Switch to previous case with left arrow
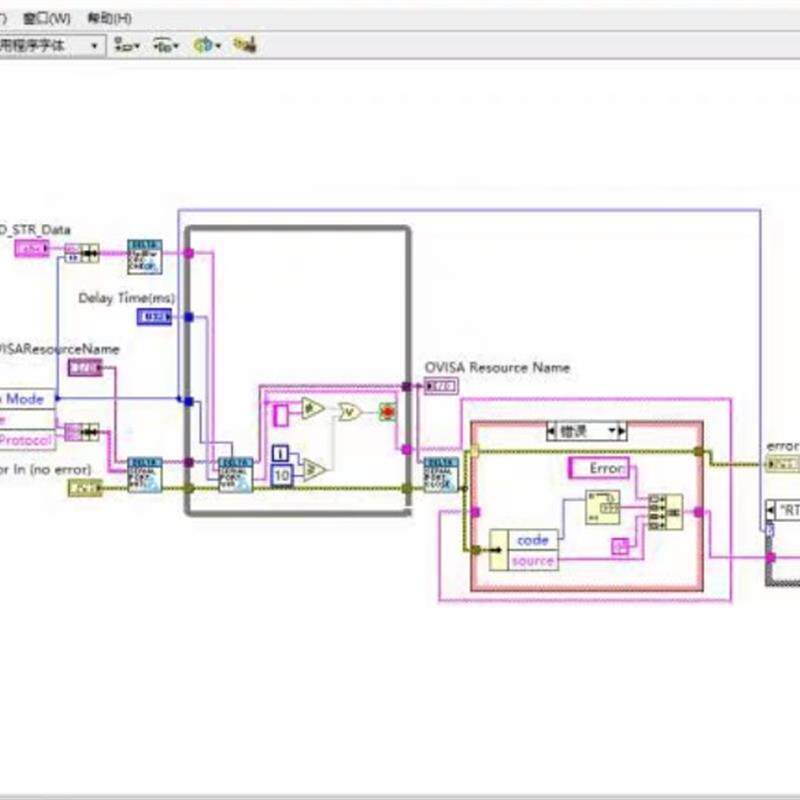The image size is (800, 800). pos(552,432)
